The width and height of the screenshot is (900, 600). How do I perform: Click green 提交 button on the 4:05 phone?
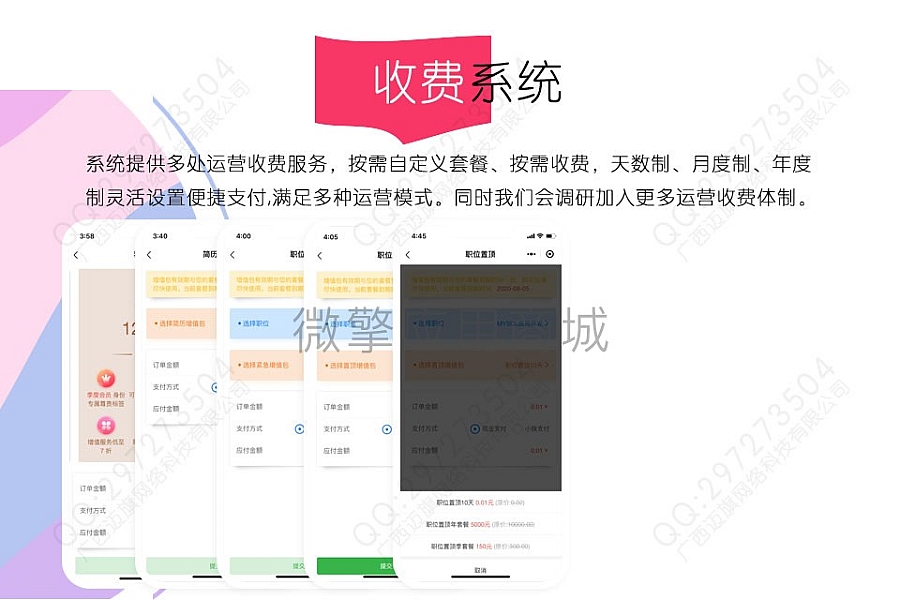[355, 566]
